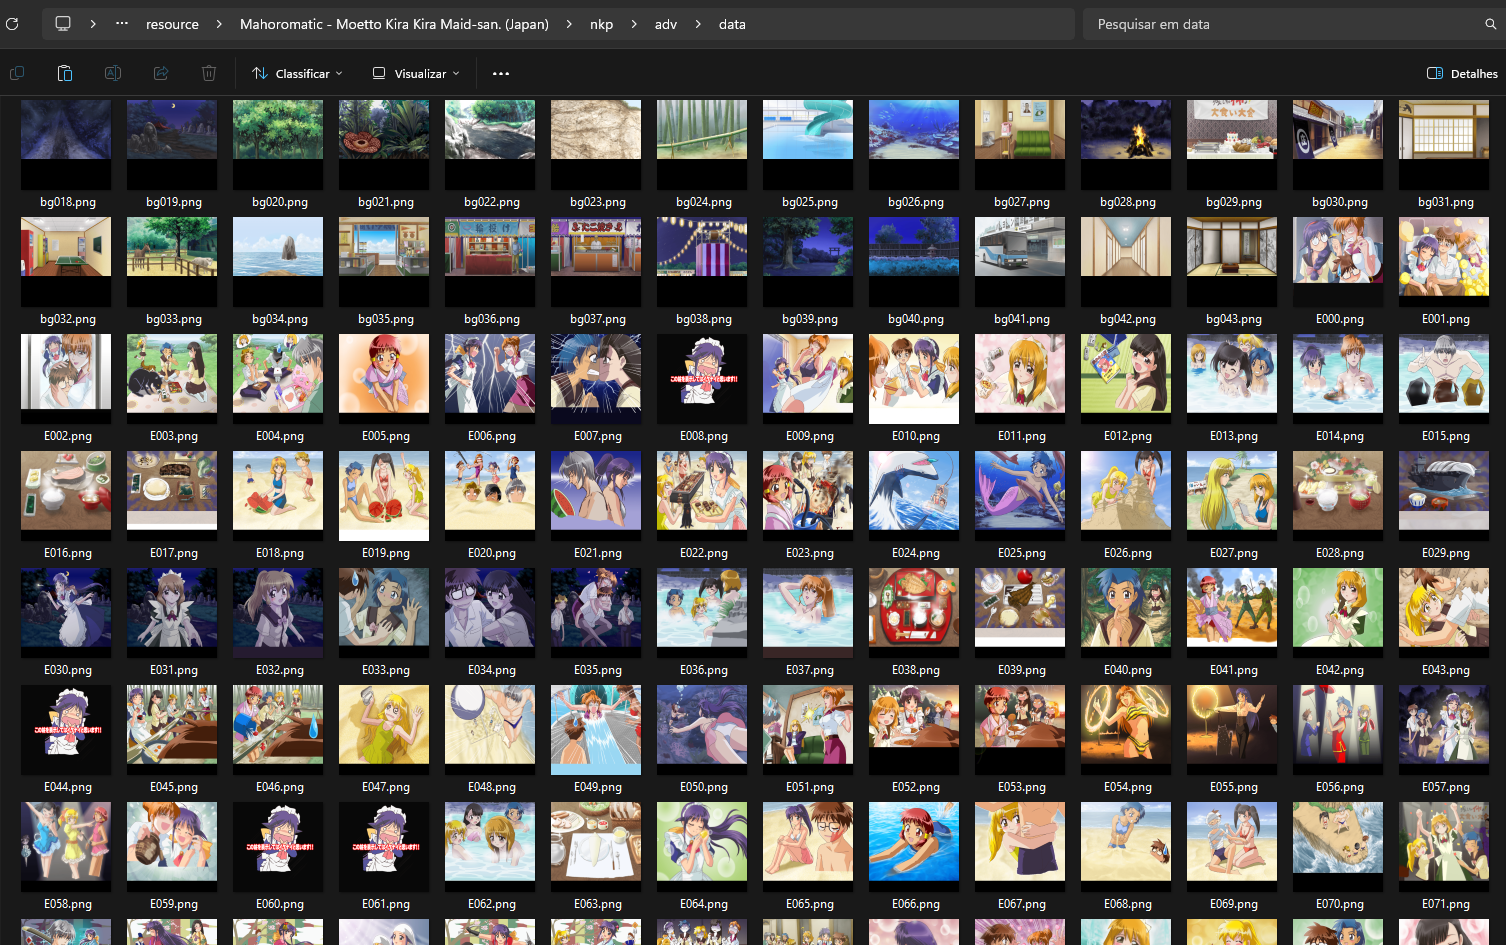Click the magnifier icon in the search box

1490,24
